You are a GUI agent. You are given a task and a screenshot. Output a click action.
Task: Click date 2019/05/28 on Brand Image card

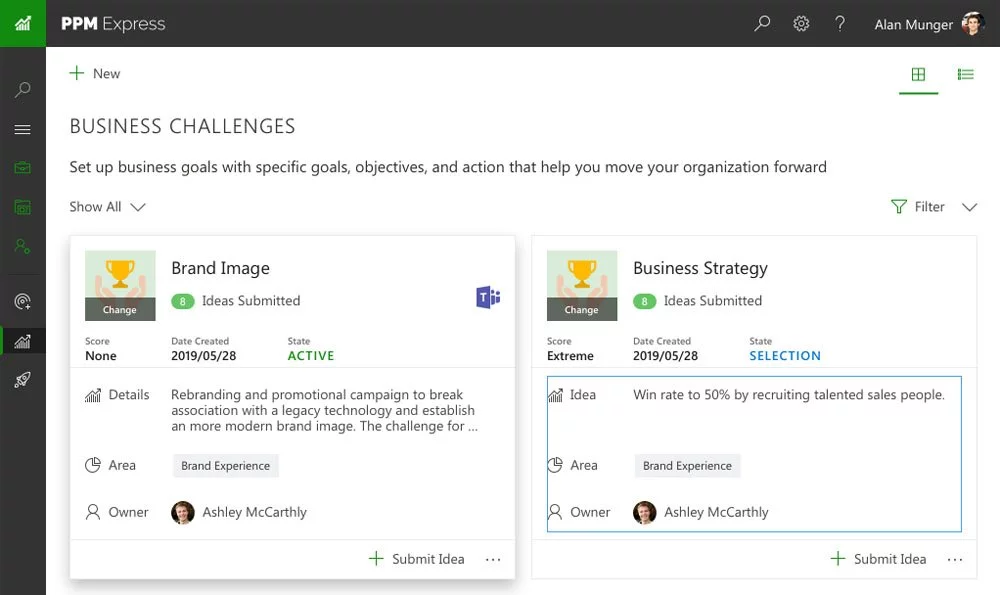click(x=203, y=356)
